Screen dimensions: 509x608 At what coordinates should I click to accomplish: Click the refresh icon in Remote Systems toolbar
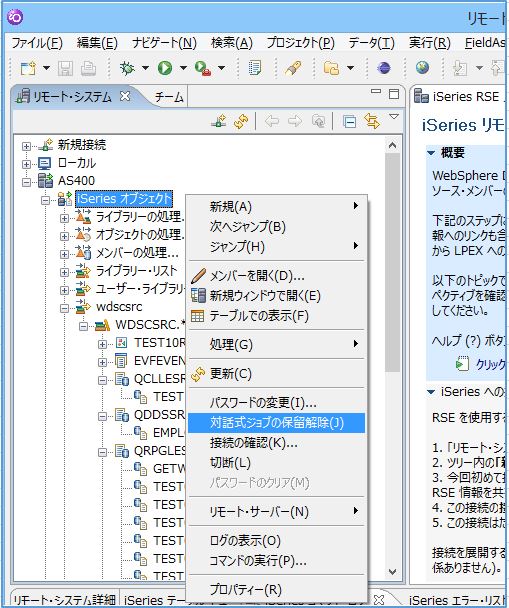(241, 121)
